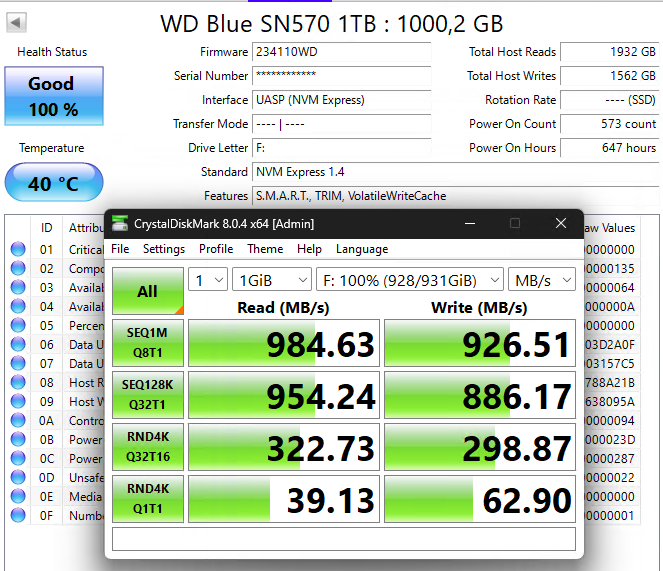Open the Settings menu in CrystalDiskMark
This screenshot has width=663, height=571.
pyautogui.click(x=164, y=249)
